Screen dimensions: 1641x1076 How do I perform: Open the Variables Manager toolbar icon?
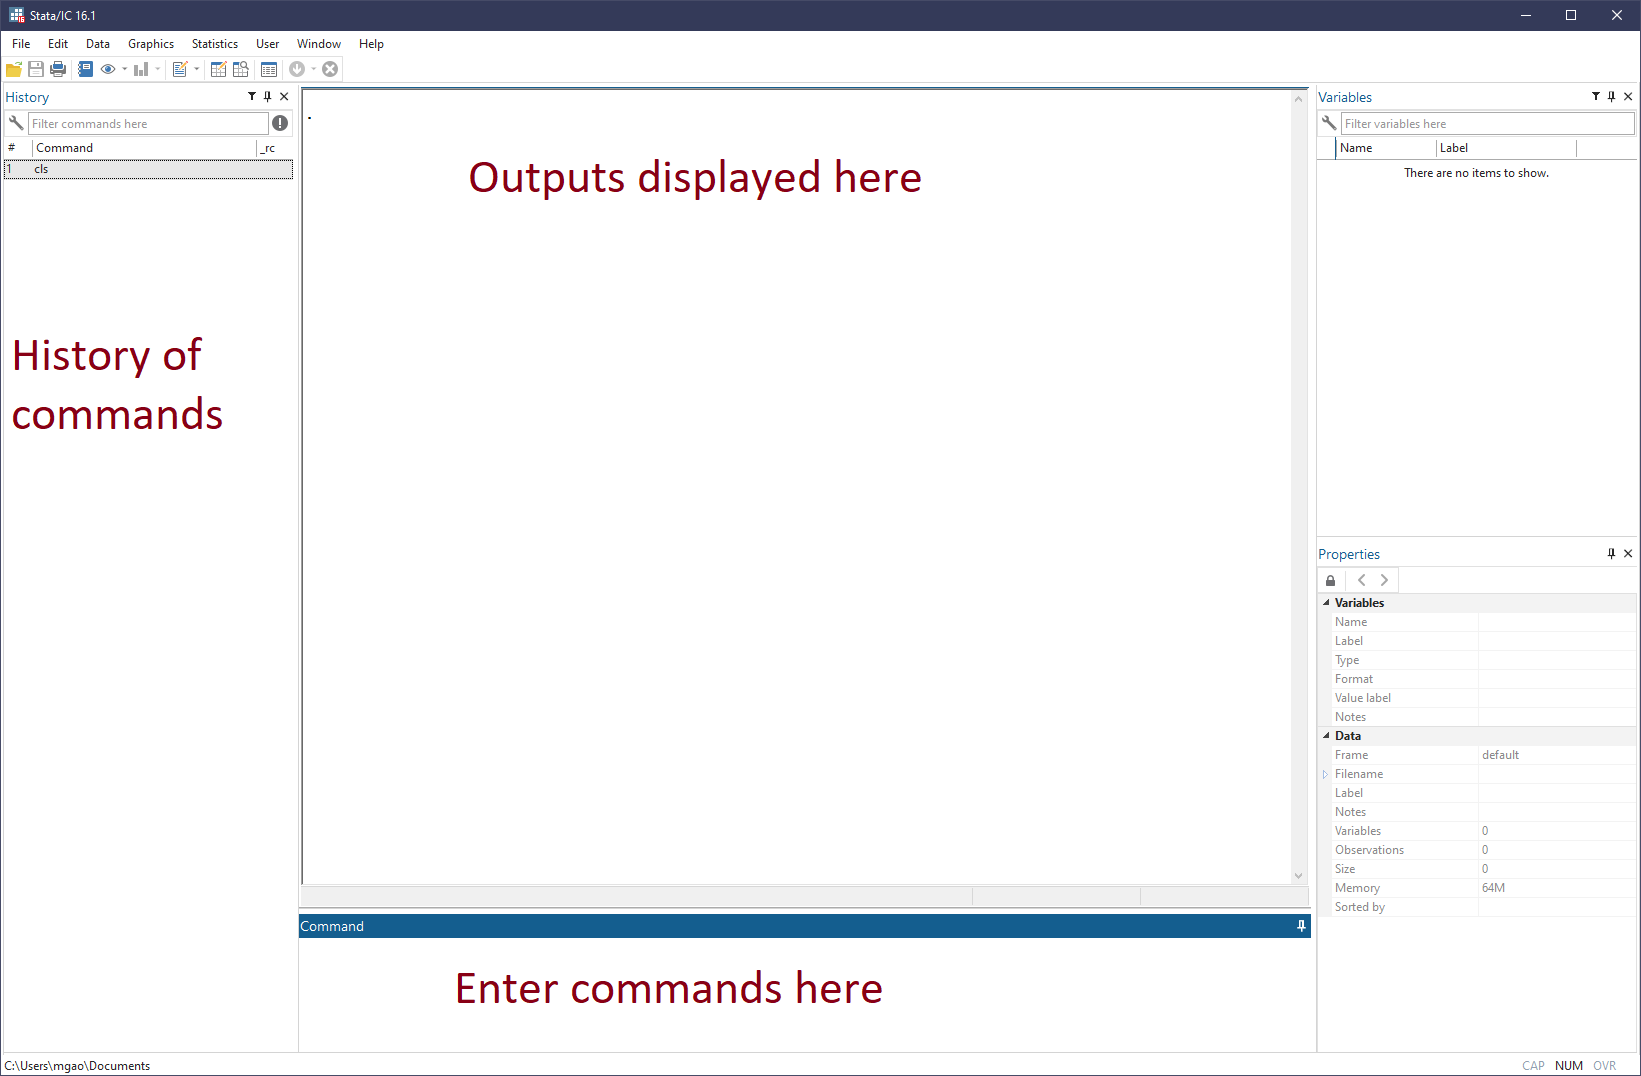[269, 69]
